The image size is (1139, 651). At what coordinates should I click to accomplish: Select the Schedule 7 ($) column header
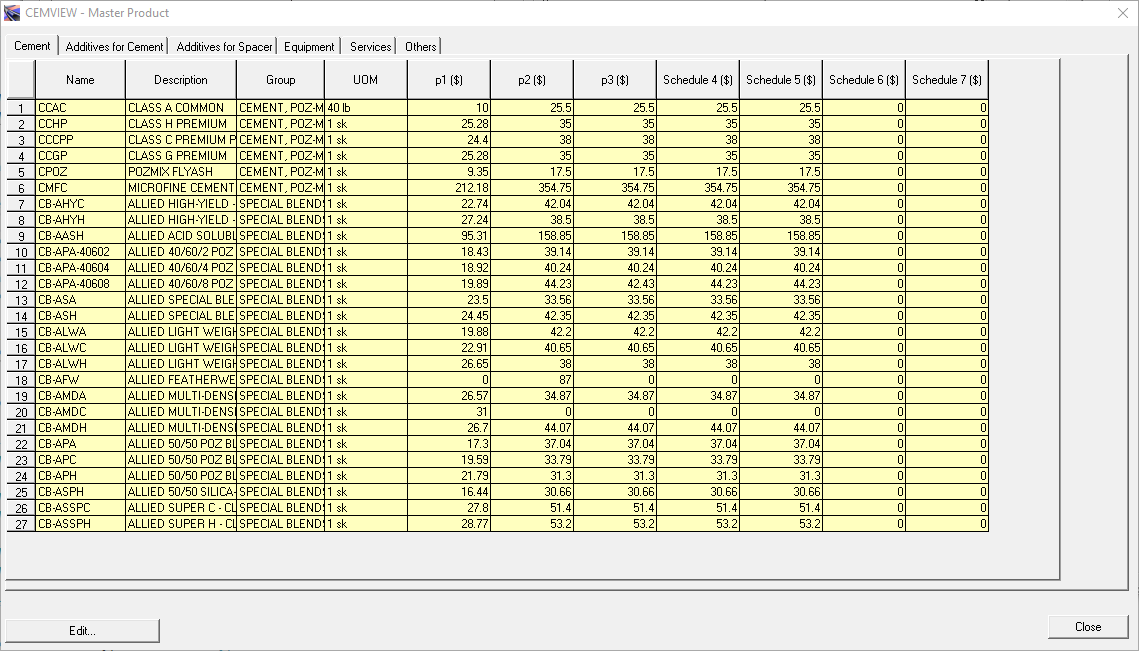[946, 80]
